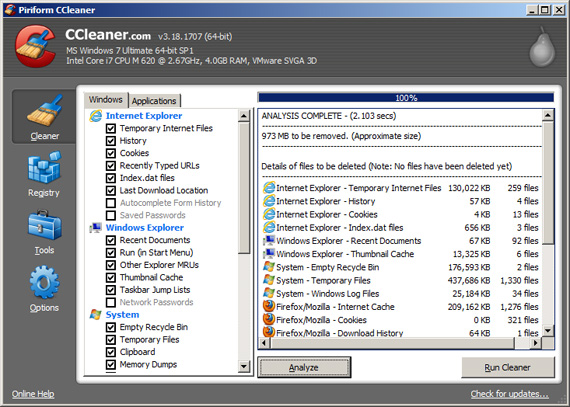Select Firefox/Mozilla Internet Cache result icon
This screenshot has height=407, width=570.
tap(269, 306)
